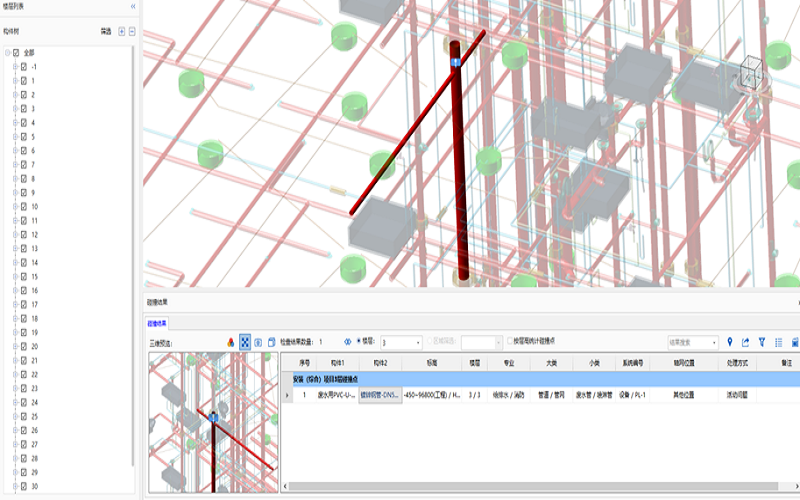
Task: Collapse the 全部 root tree node
Action: [x=8, y=53]
